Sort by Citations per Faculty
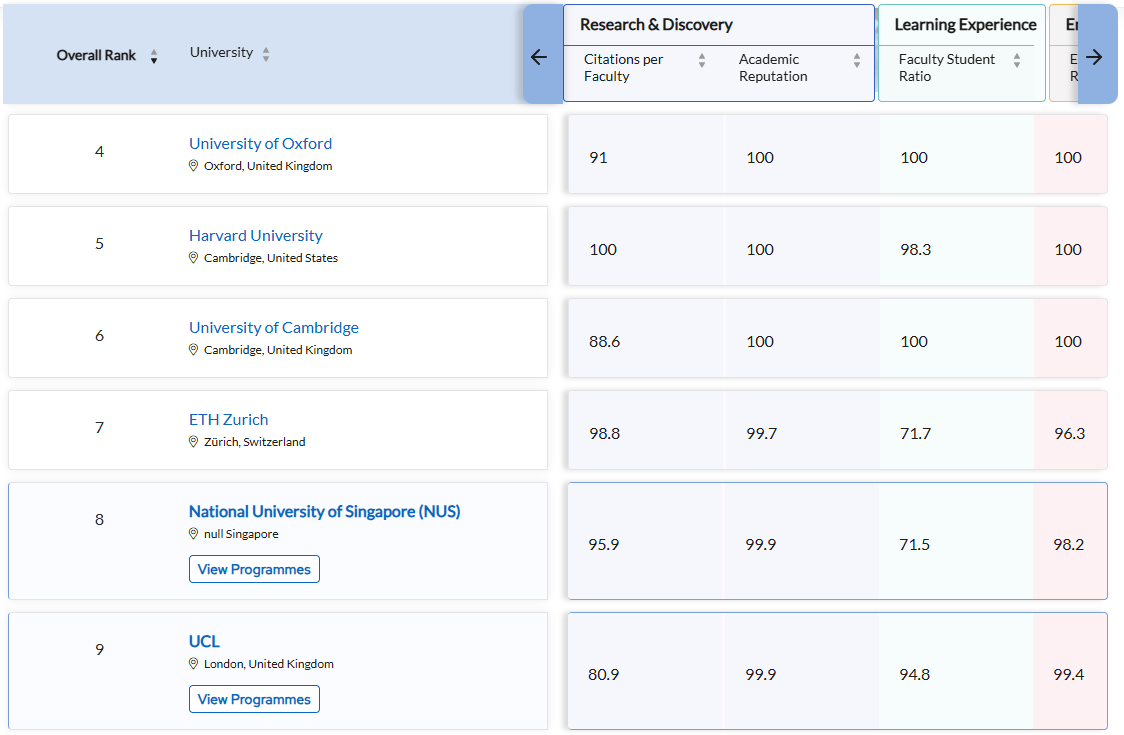The width and height of the screenshot is (1124, 735). (x=702, y=60)
